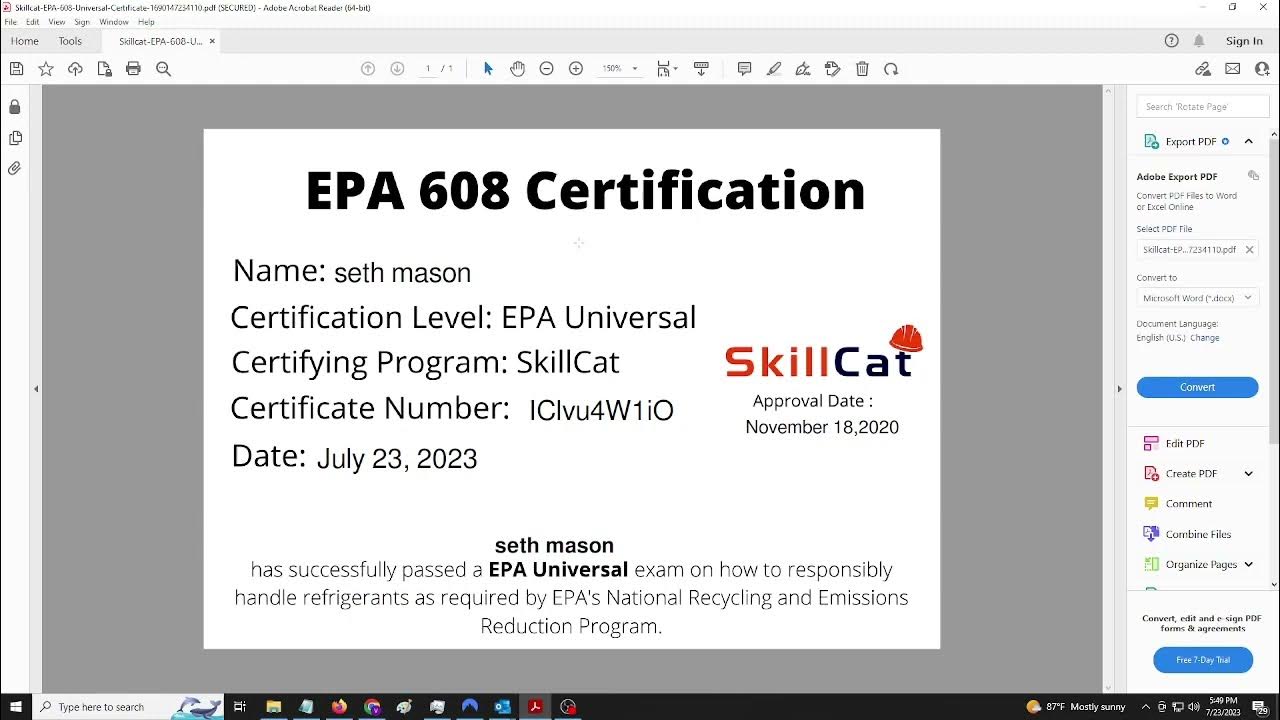Viewport: 1280px width, 720px height.
Task: Collapse the Export PDF section chevron
Action: coord(1249,142)
